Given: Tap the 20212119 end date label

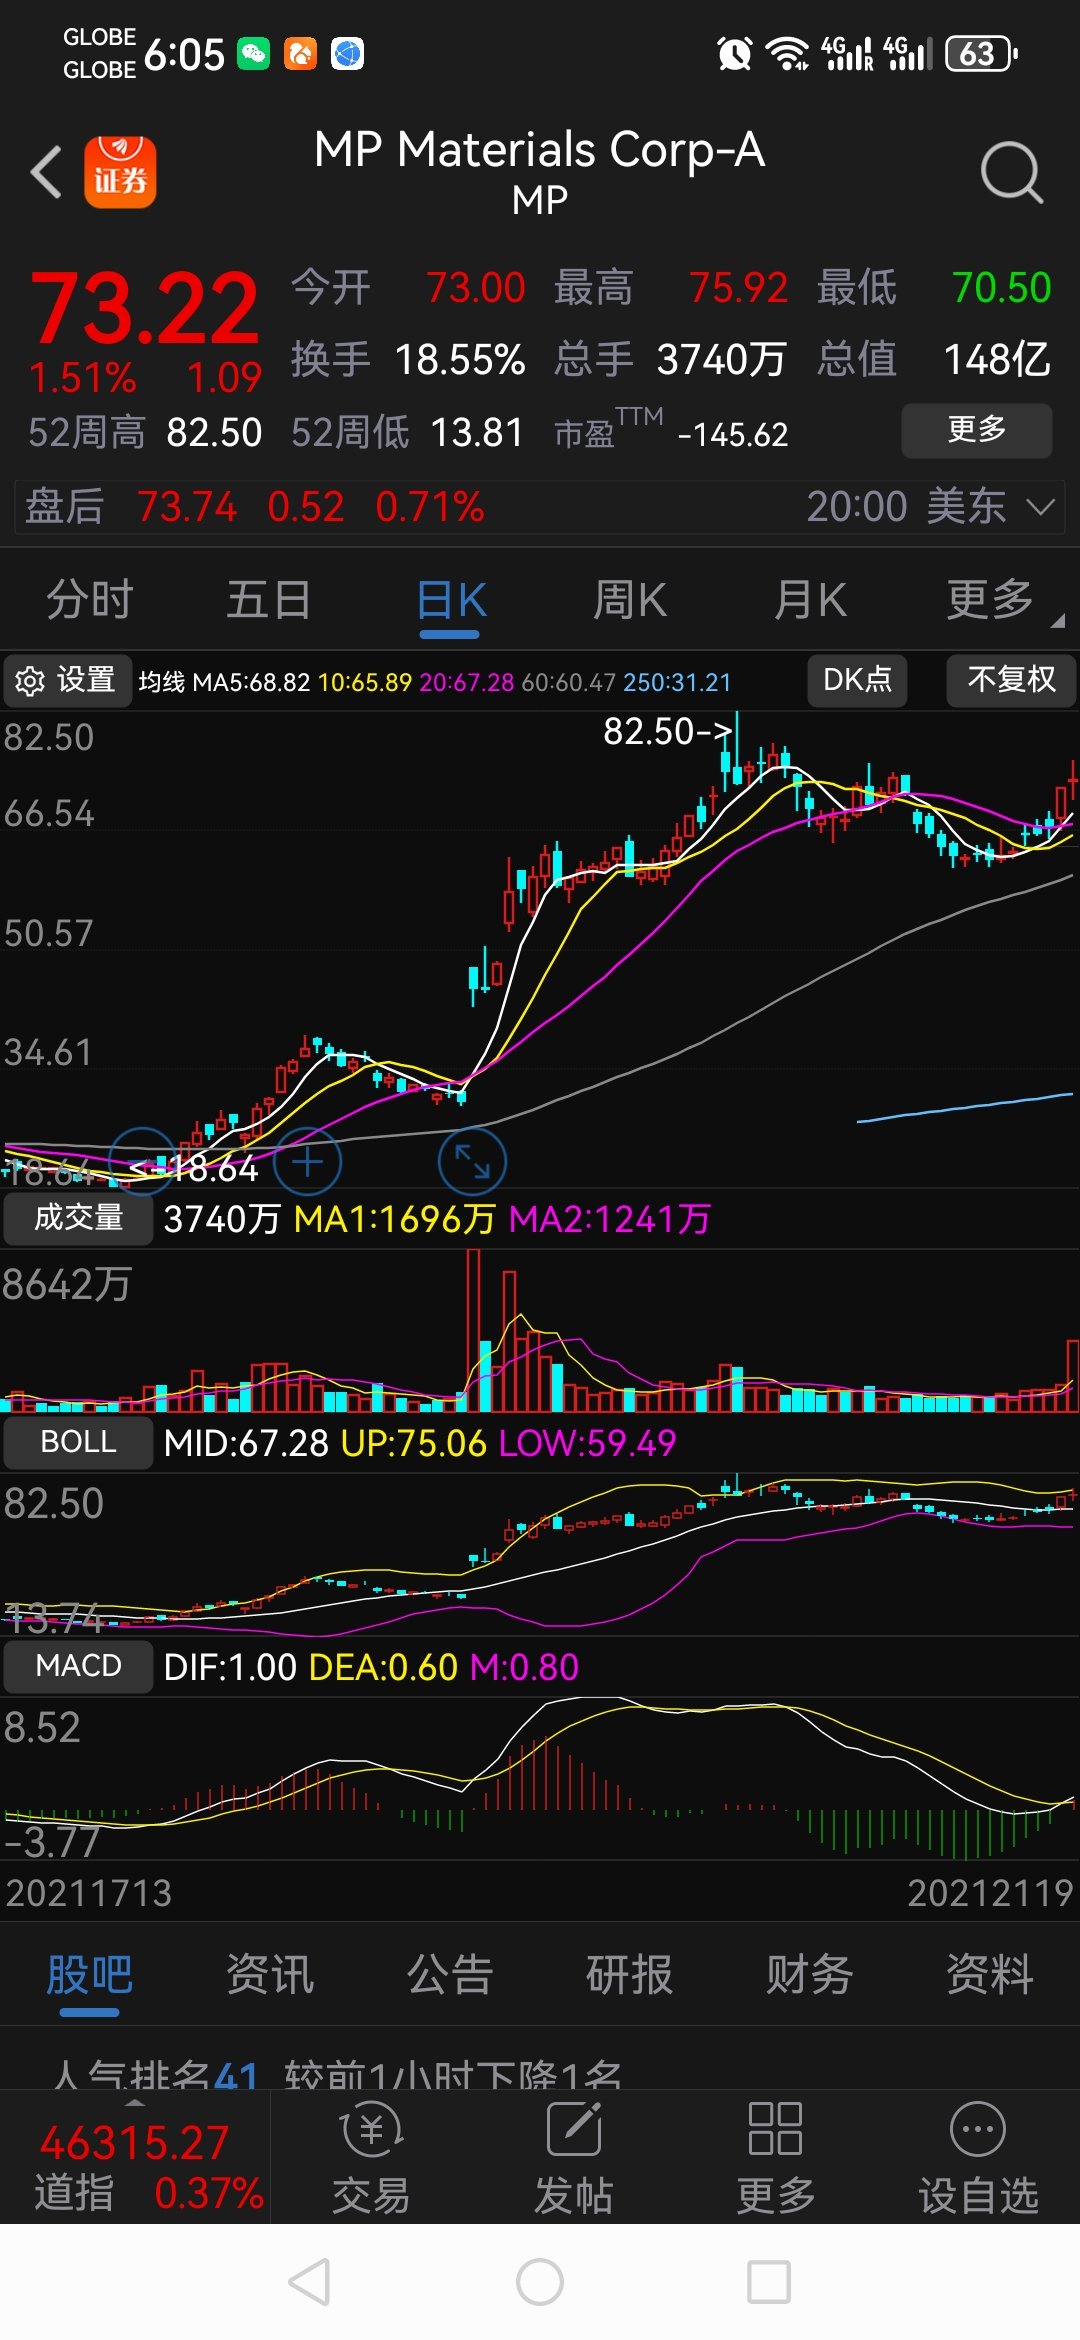Looking at the screenshot, I should 990,1893.
